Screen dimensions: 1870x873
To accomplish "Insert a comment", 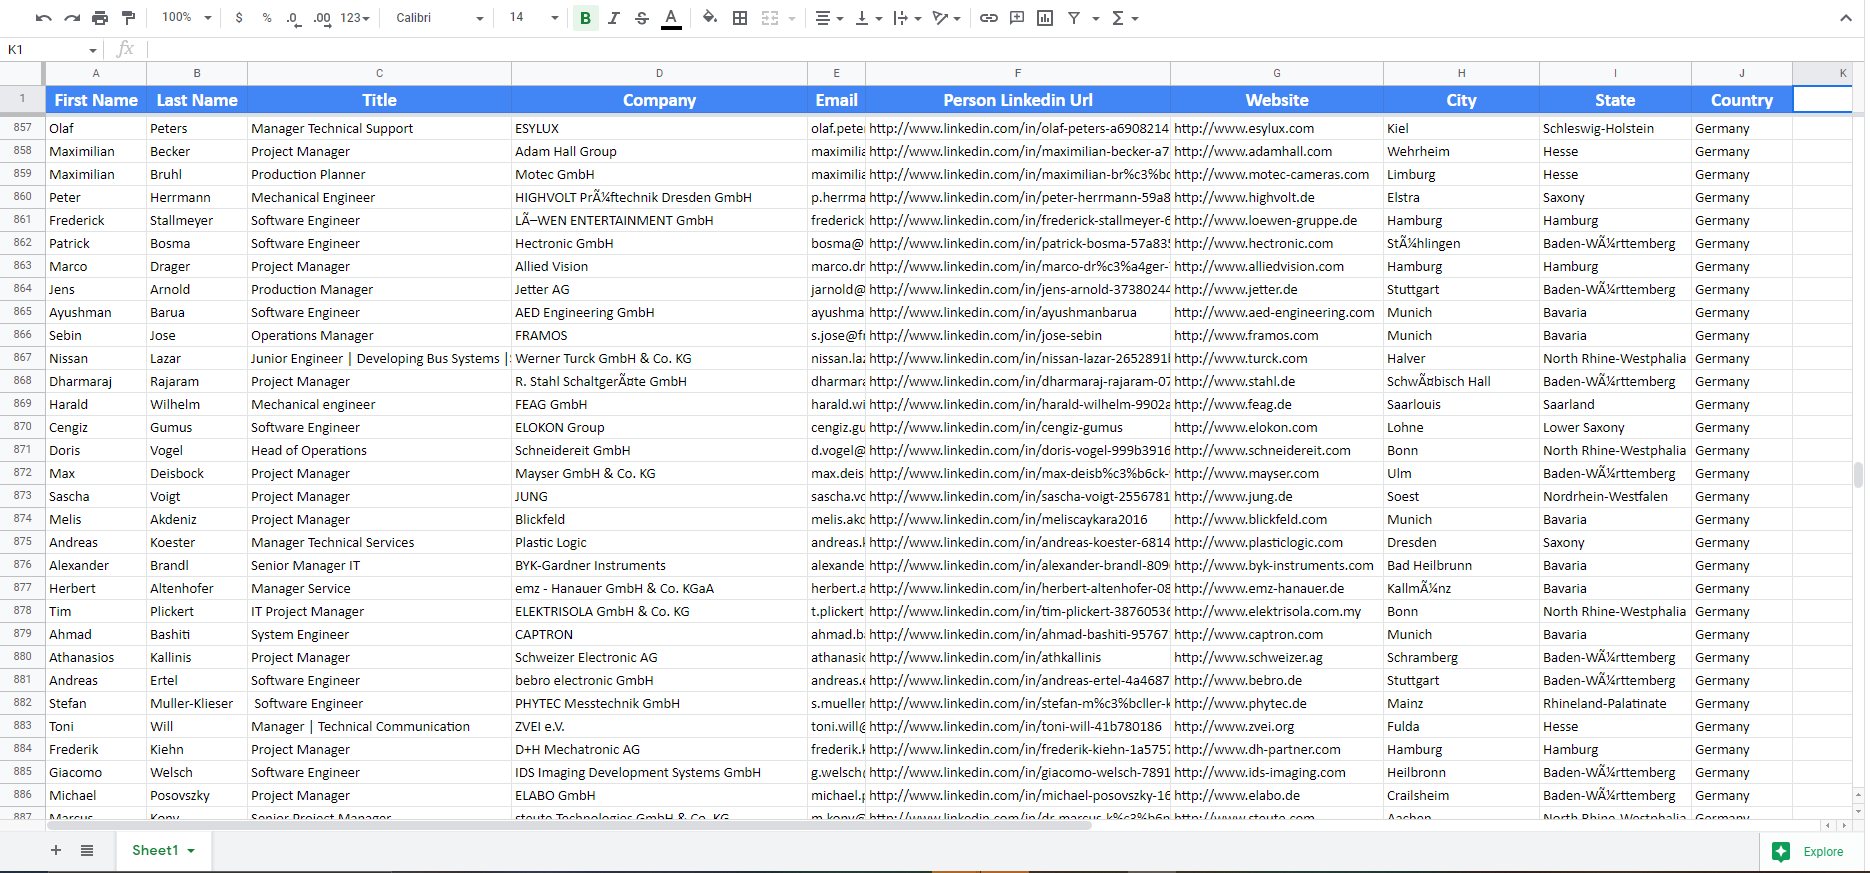I will [1017, 18].
